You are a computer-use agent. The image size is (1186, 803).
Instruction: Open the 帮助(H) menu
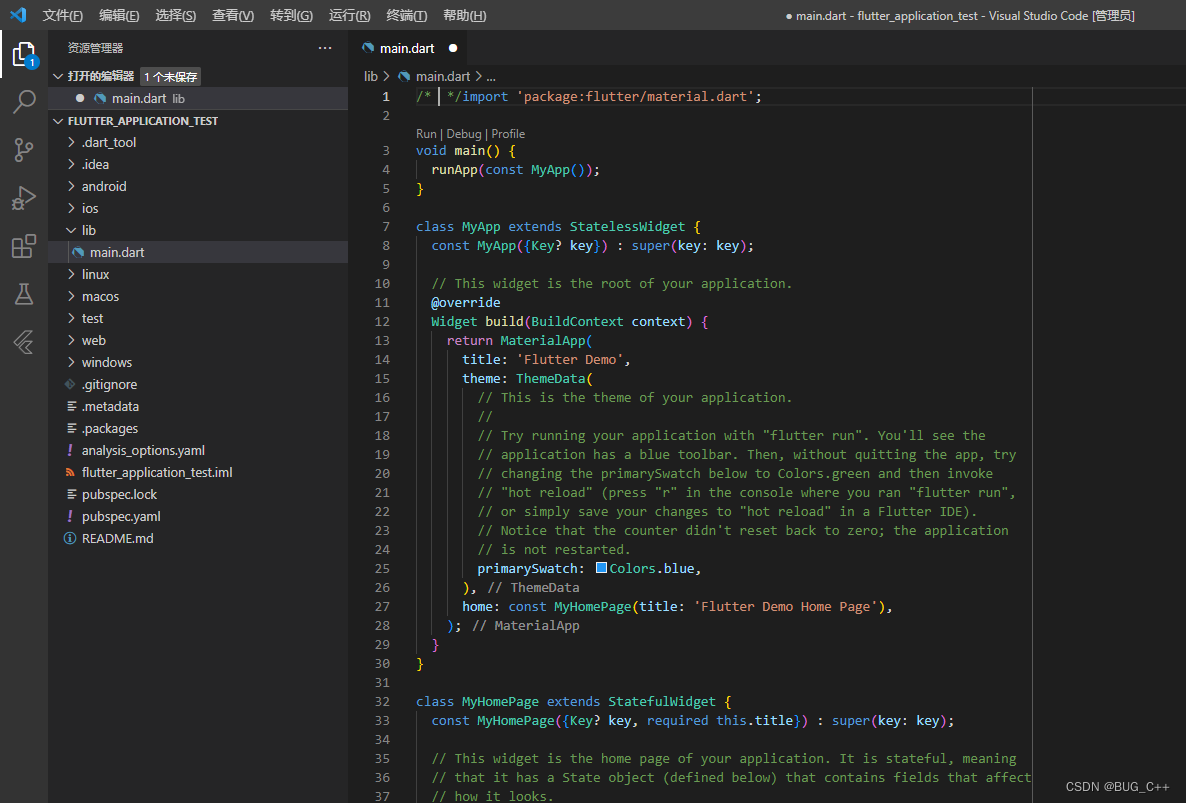pyautogui.click(x=464, y=15)
